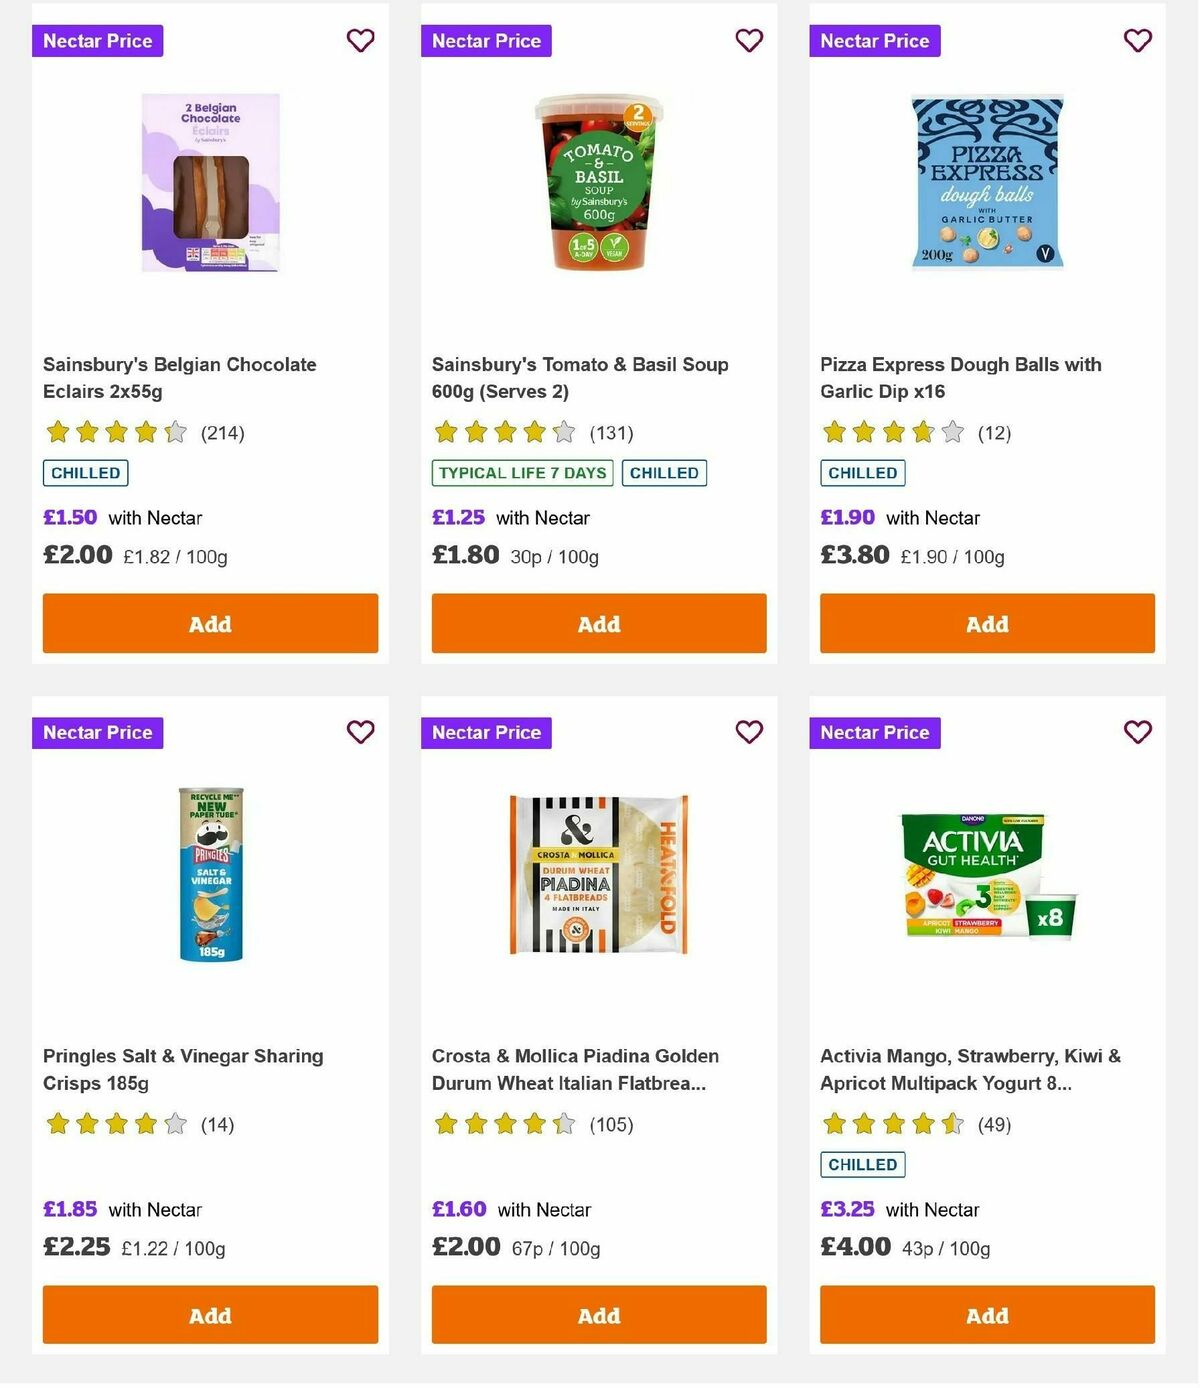Click the Nectar Price badge on Activia yogurt
Image resolution: width=1200 pixels, height=1388 pixels.
click(875, 732)
